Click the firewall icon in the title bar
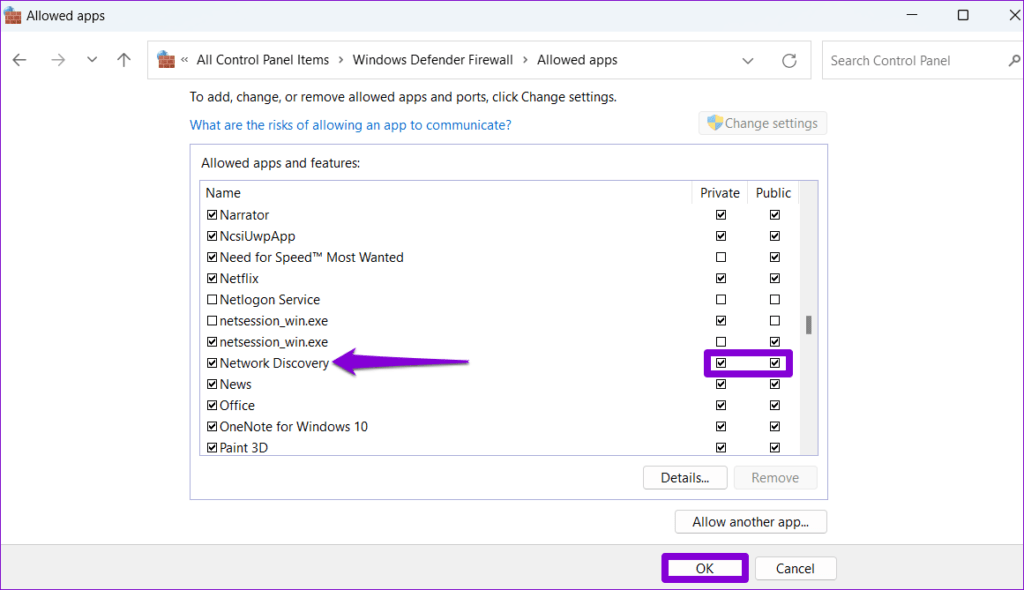This screenshot has width=1024, height=590. point(11,14)
